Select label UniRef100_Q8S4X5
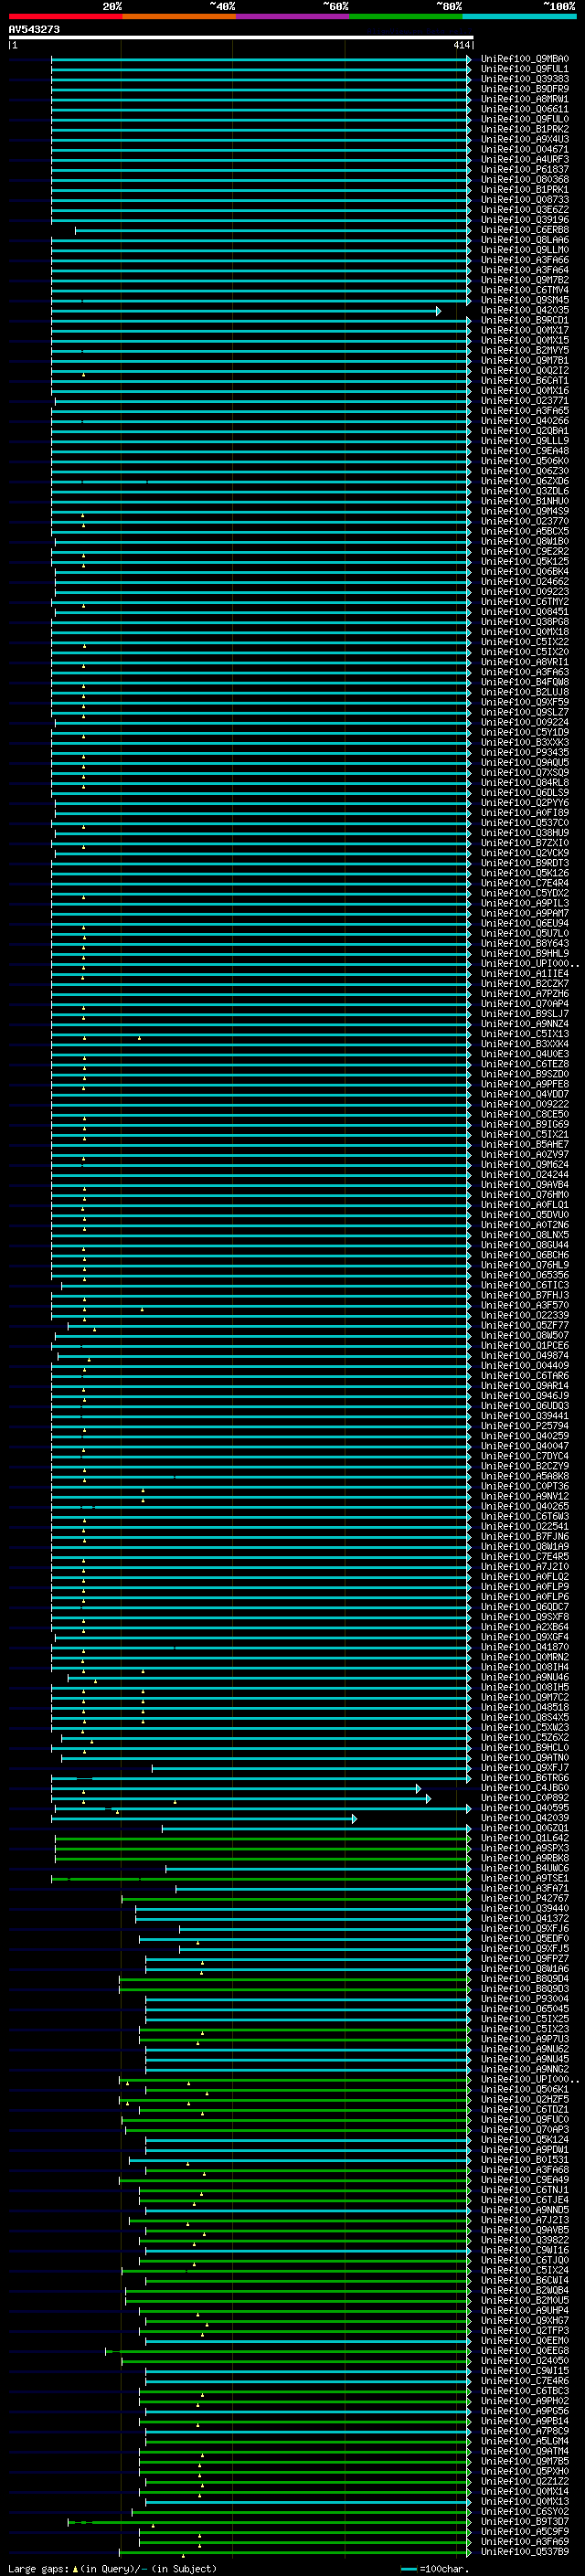Screen dimensions: 585x2576 point(525,1718)
